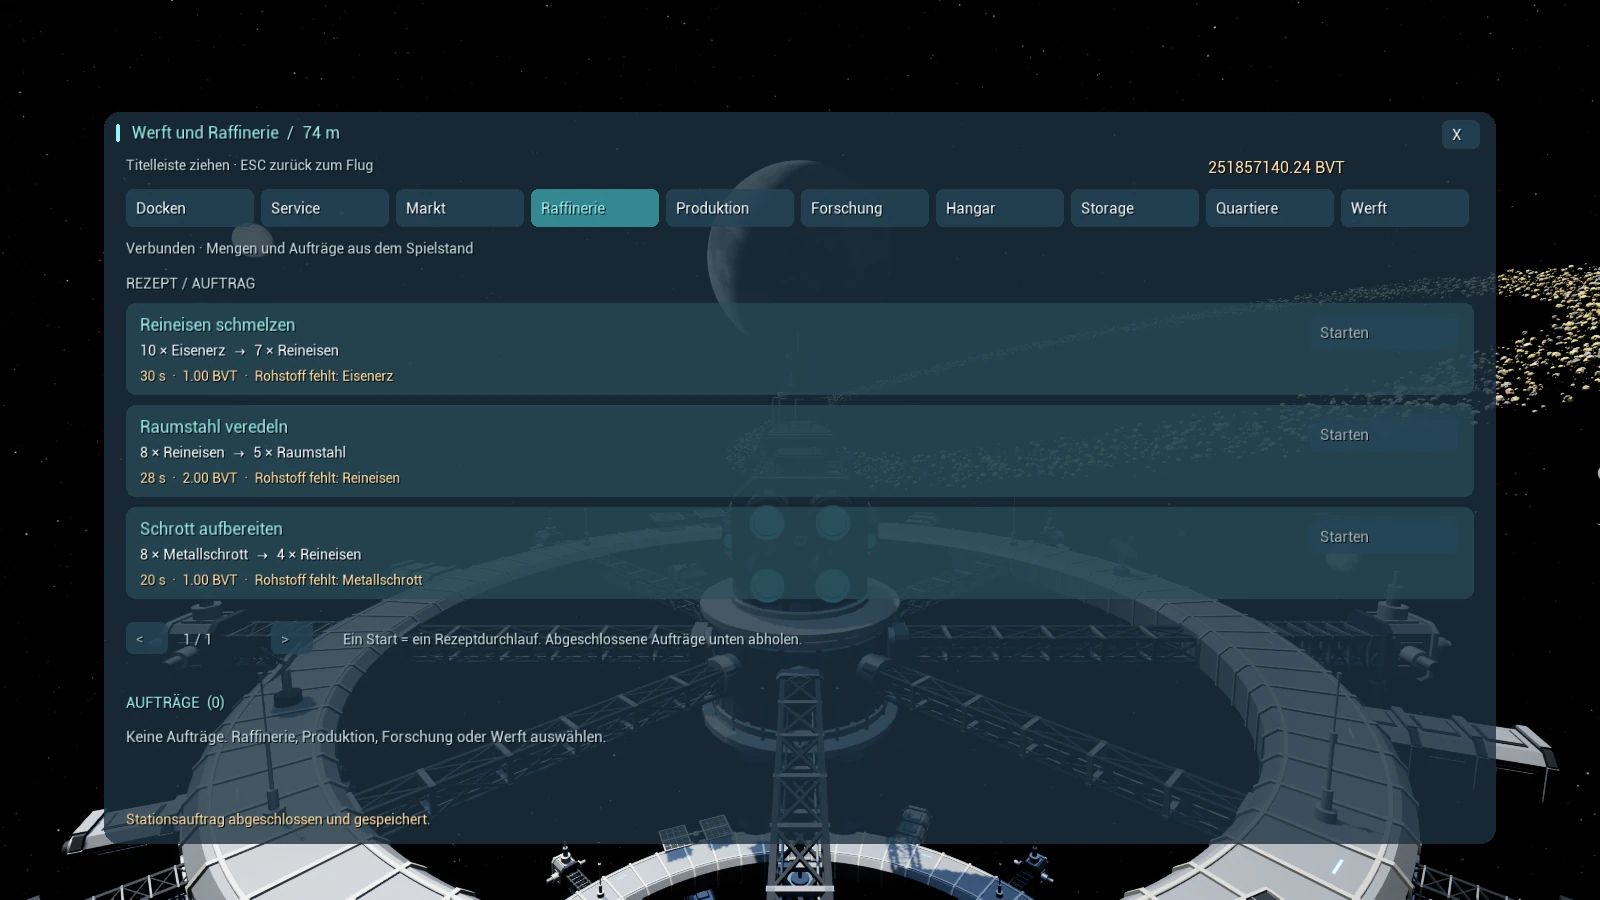This screenshot has width=1600, height=900.
Task: Click the 'Rohstoff fehlt: Reineisen' warning
Action: pos(327,478)
